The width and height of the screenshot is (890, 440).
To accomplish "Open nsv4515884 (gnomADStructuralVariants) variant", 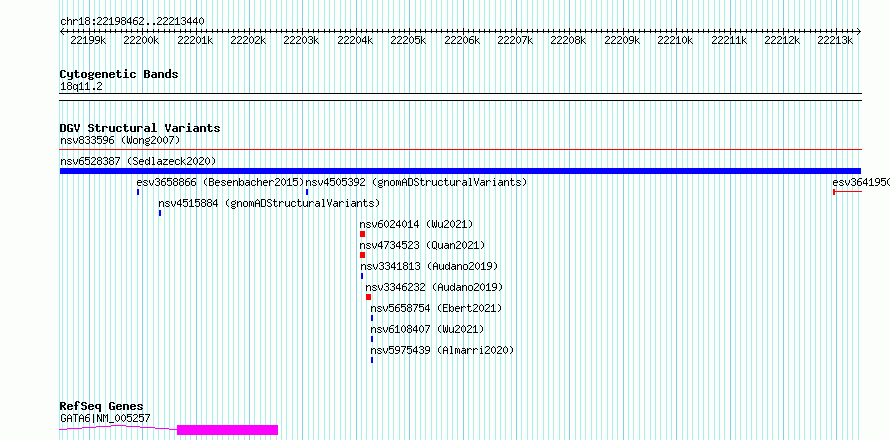I will click(x=269, y=203).
